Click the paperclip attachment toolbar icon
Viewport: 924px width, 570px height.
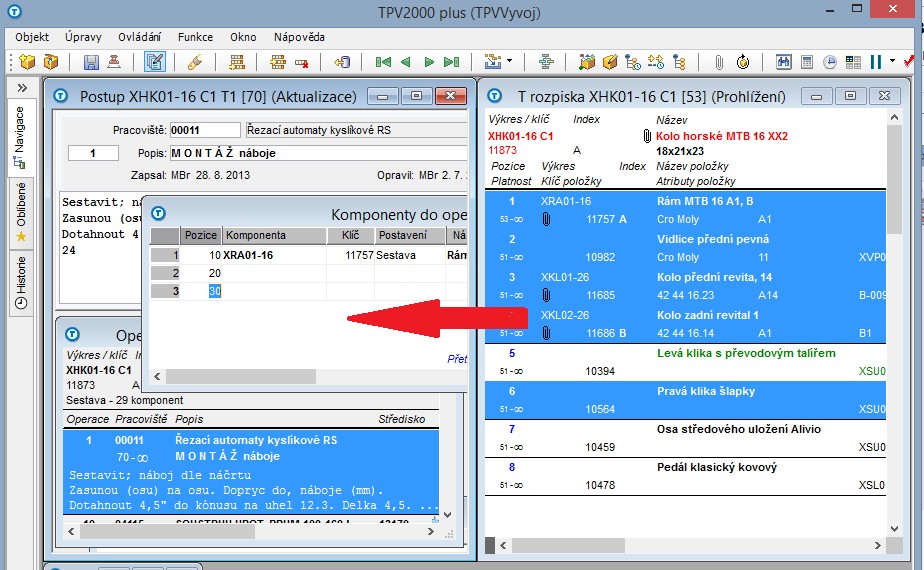[718, 62]
